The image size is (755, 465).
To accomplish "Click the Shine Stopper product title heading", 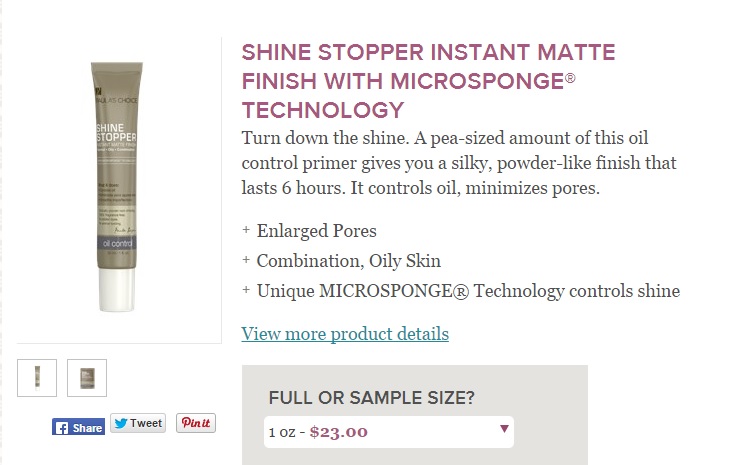I will [x=430, y=81].
